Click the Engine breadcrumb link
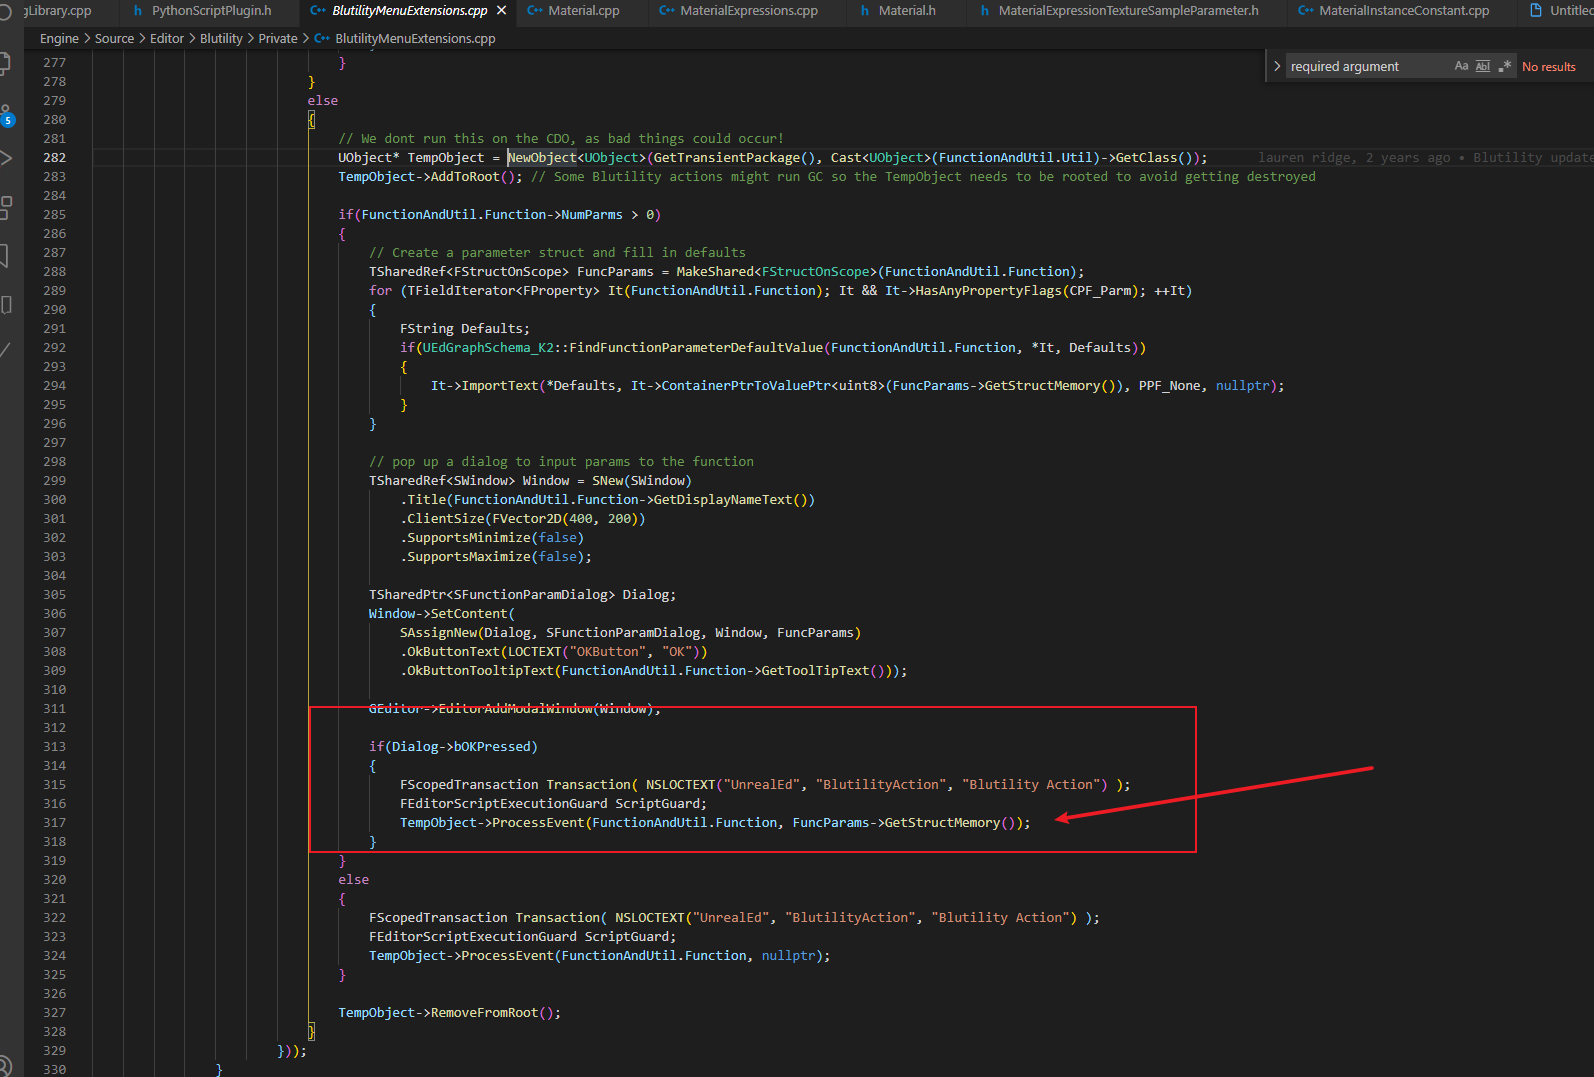The image size is (1594, 1077). click(59, 38)
